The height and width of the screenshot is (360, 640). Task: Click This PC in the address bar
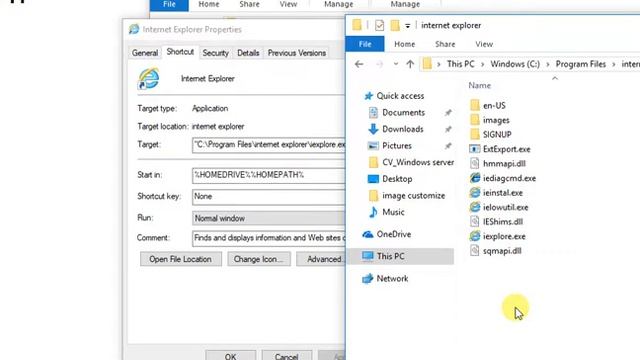pos(460,64)
